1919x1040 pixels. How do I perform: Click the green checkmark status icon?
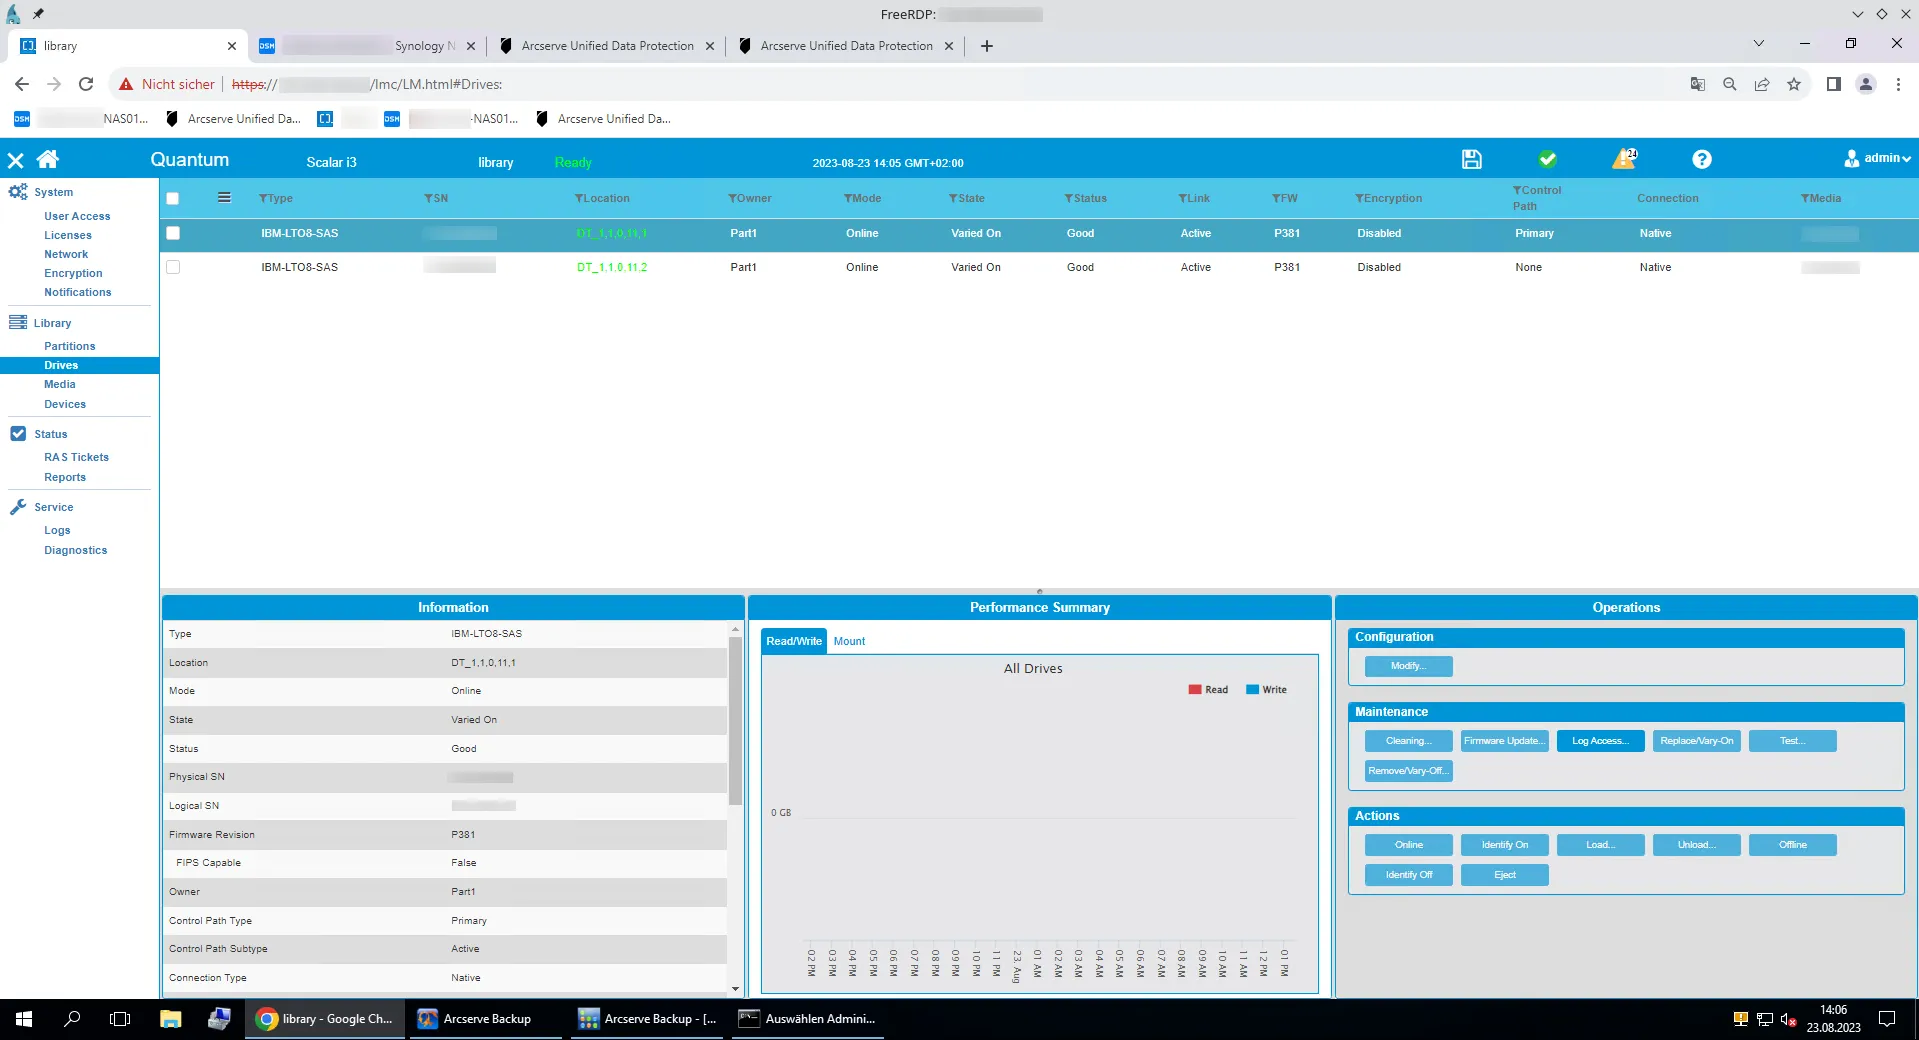1547,159
